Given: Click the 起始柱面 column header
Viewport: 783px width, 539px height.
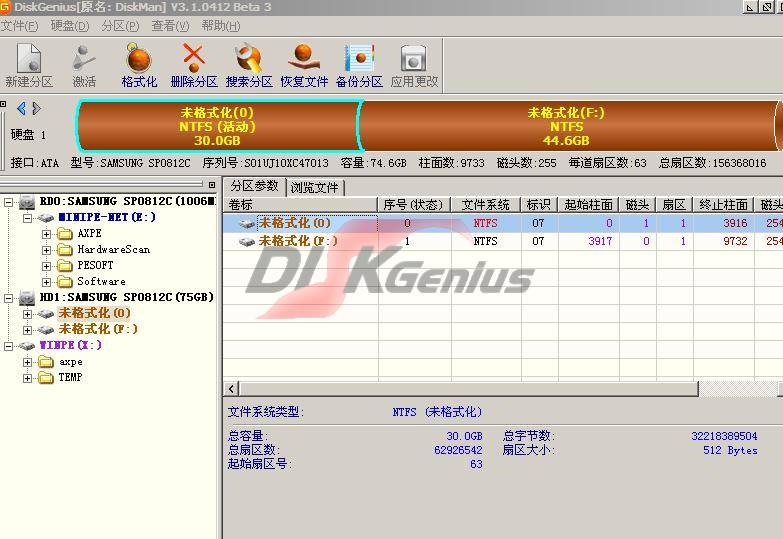Looking at the screenshot, I should (x=589, y=204).
